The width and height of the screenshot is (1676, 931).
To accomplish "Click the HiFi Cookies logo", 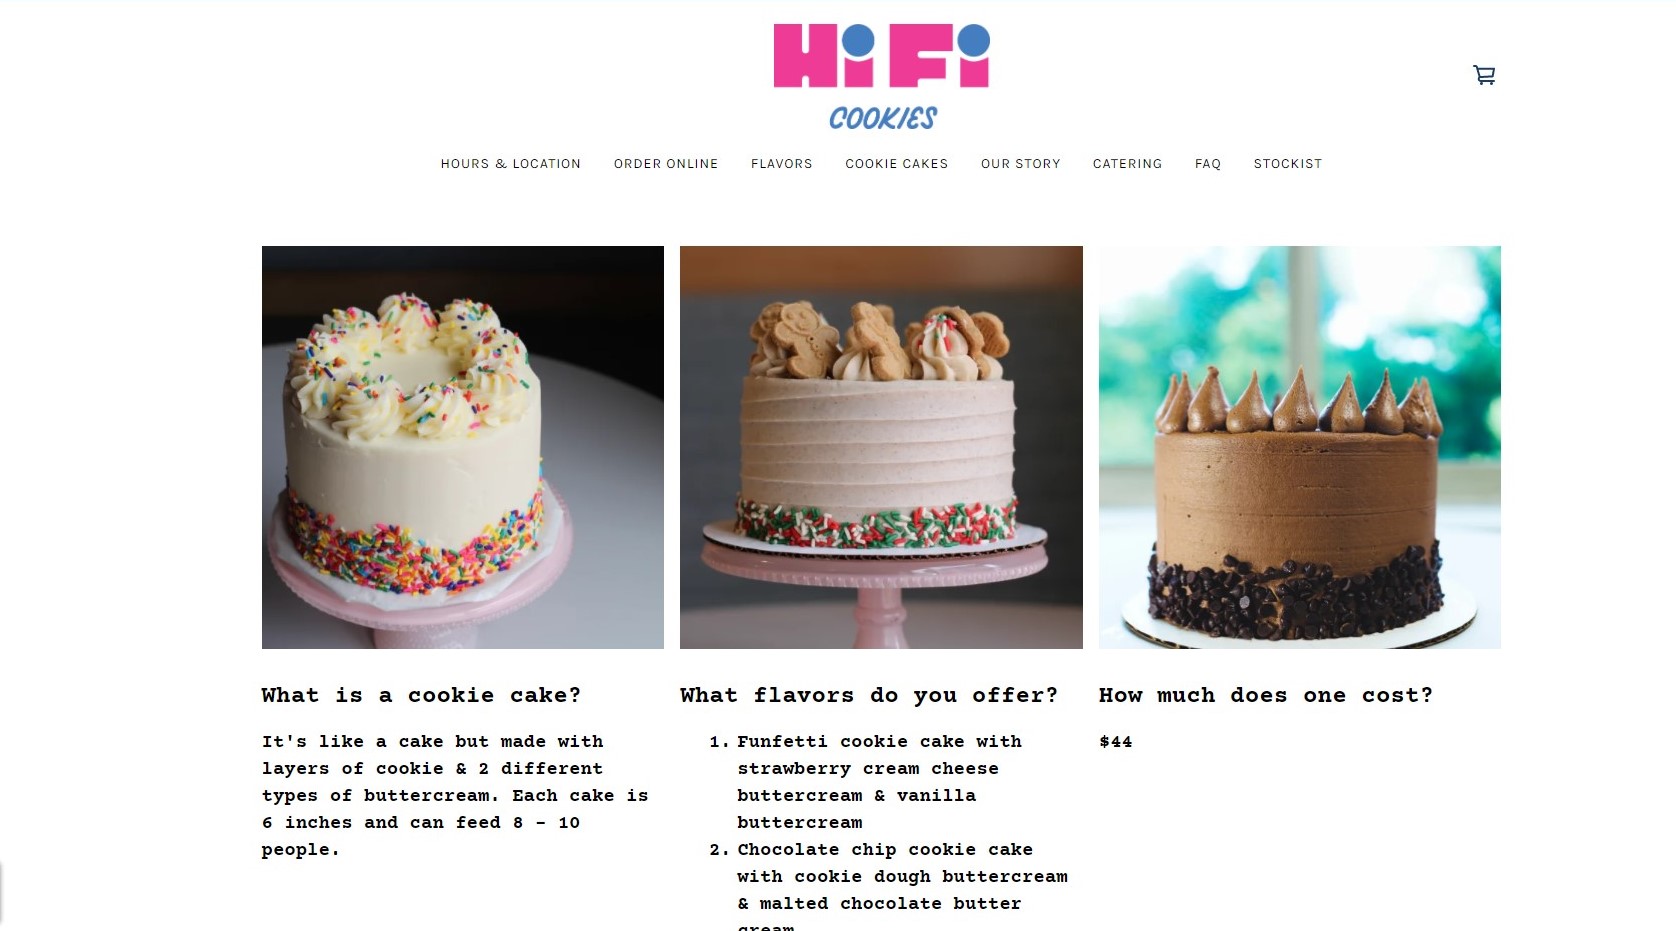I will (881, 78).
